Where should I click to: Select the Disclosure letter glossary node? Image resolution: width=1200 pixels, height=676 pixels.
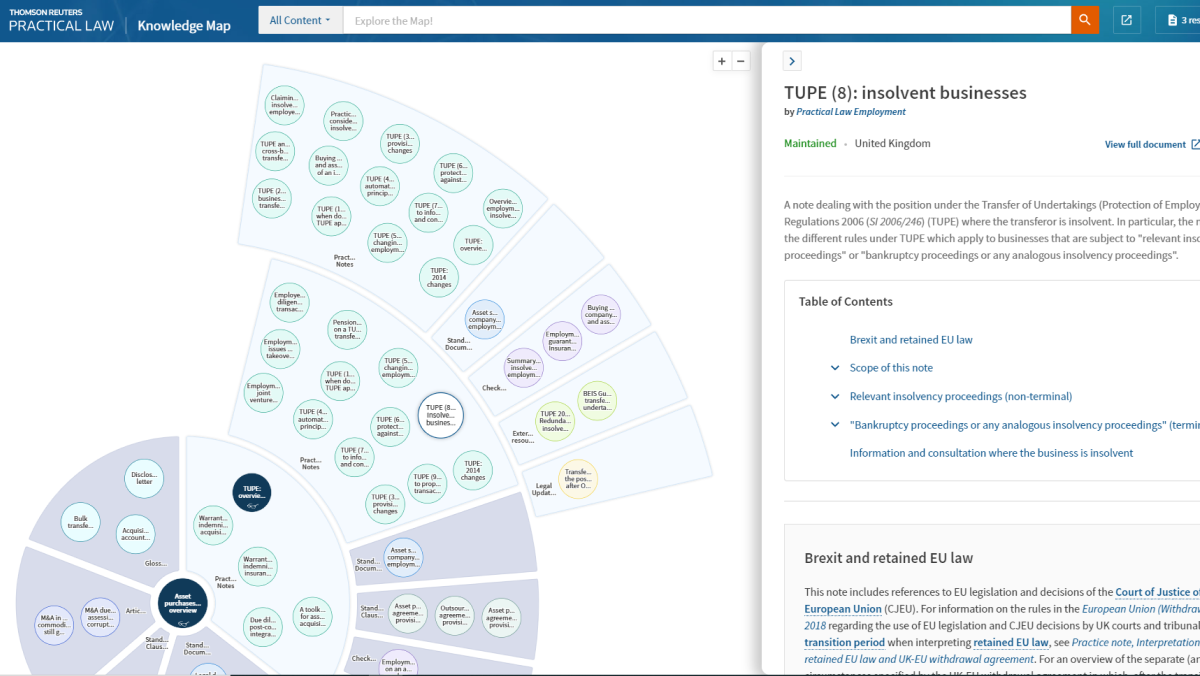click(143, 479)
